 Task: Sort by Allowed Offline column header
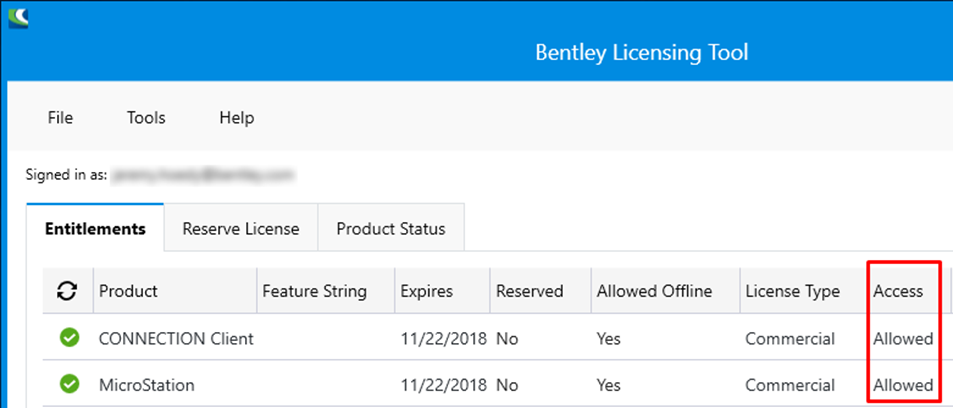click(x=654, y=291)
